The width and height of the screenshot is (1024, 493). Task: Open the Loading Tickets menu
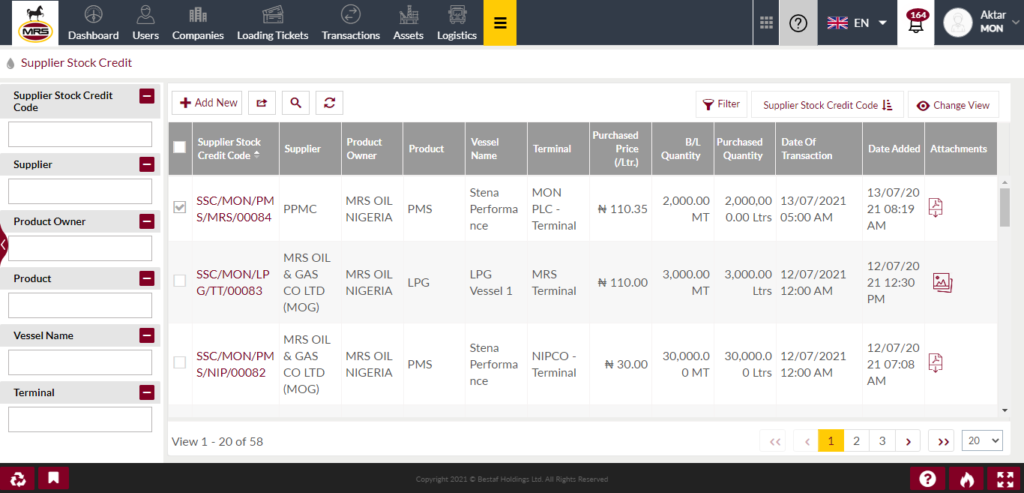coord(272,23)
